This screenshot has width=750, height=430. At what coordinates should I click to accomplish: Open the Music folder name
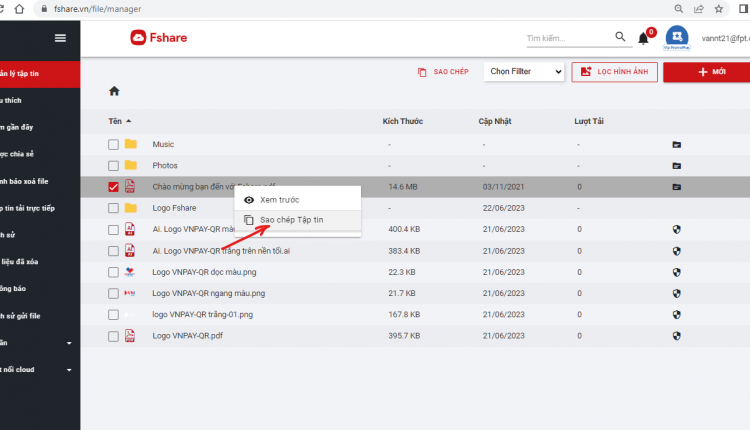(x=163, y=144)
